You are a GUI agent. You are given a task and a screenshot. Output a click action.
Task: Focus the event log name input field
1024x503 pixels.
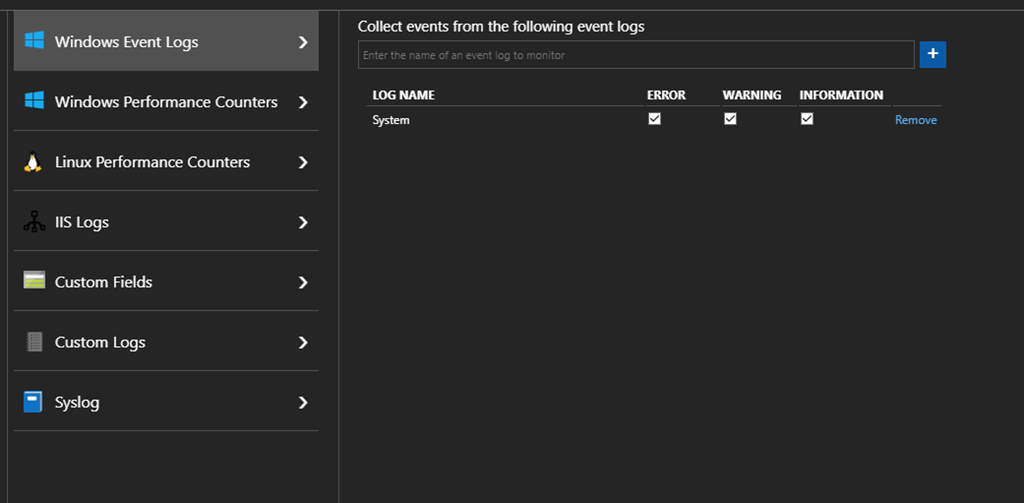tap(635, 55)
